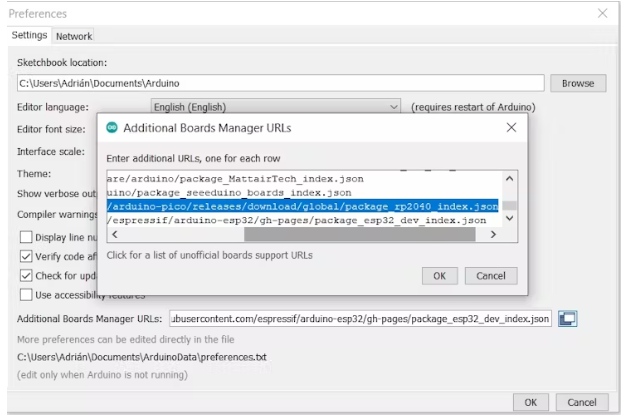This screenshot has height=416, width=627.
Task: Toggle the Verify code after upload checkbox
Action: [x=27, y=256]
